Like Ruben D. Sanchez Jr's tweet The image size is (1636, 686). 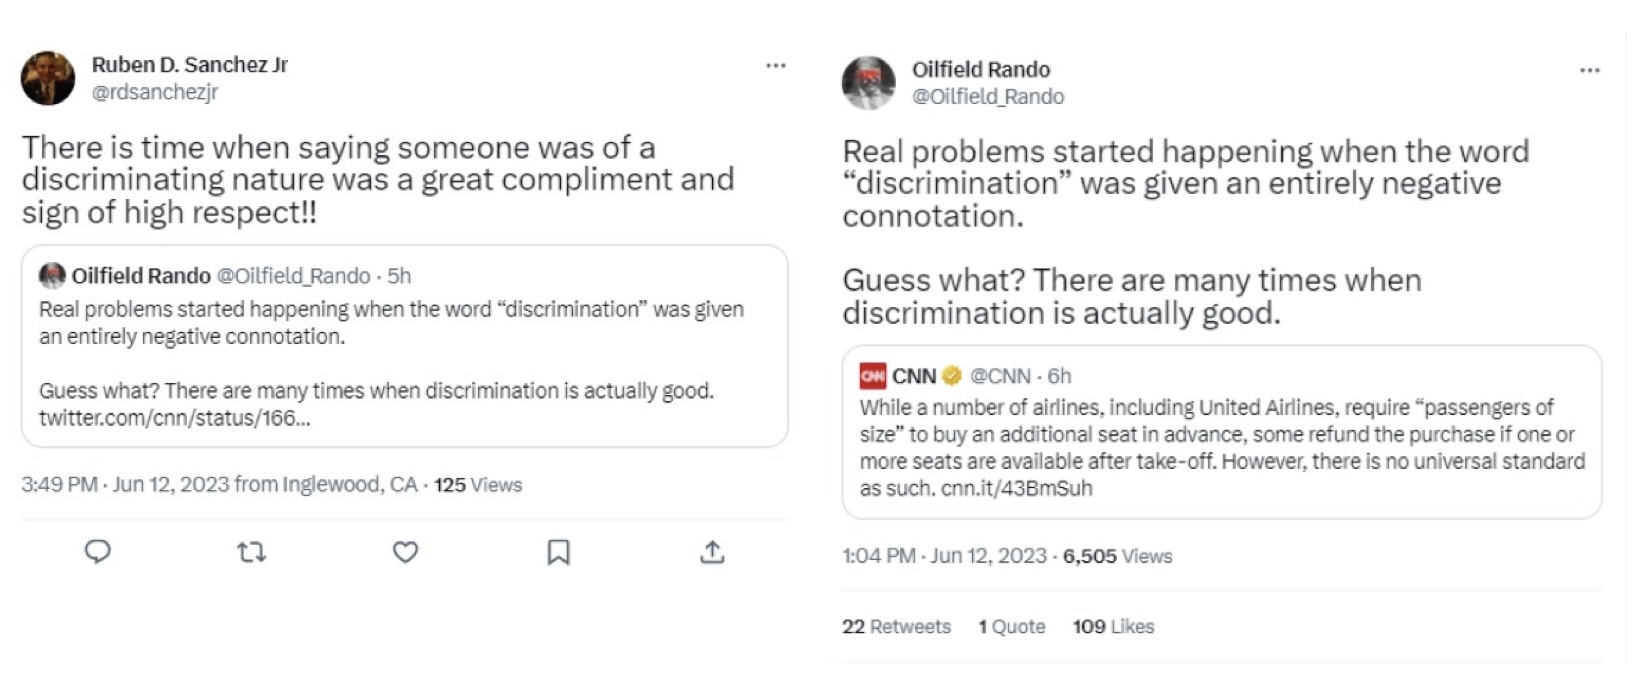(406, 551)
